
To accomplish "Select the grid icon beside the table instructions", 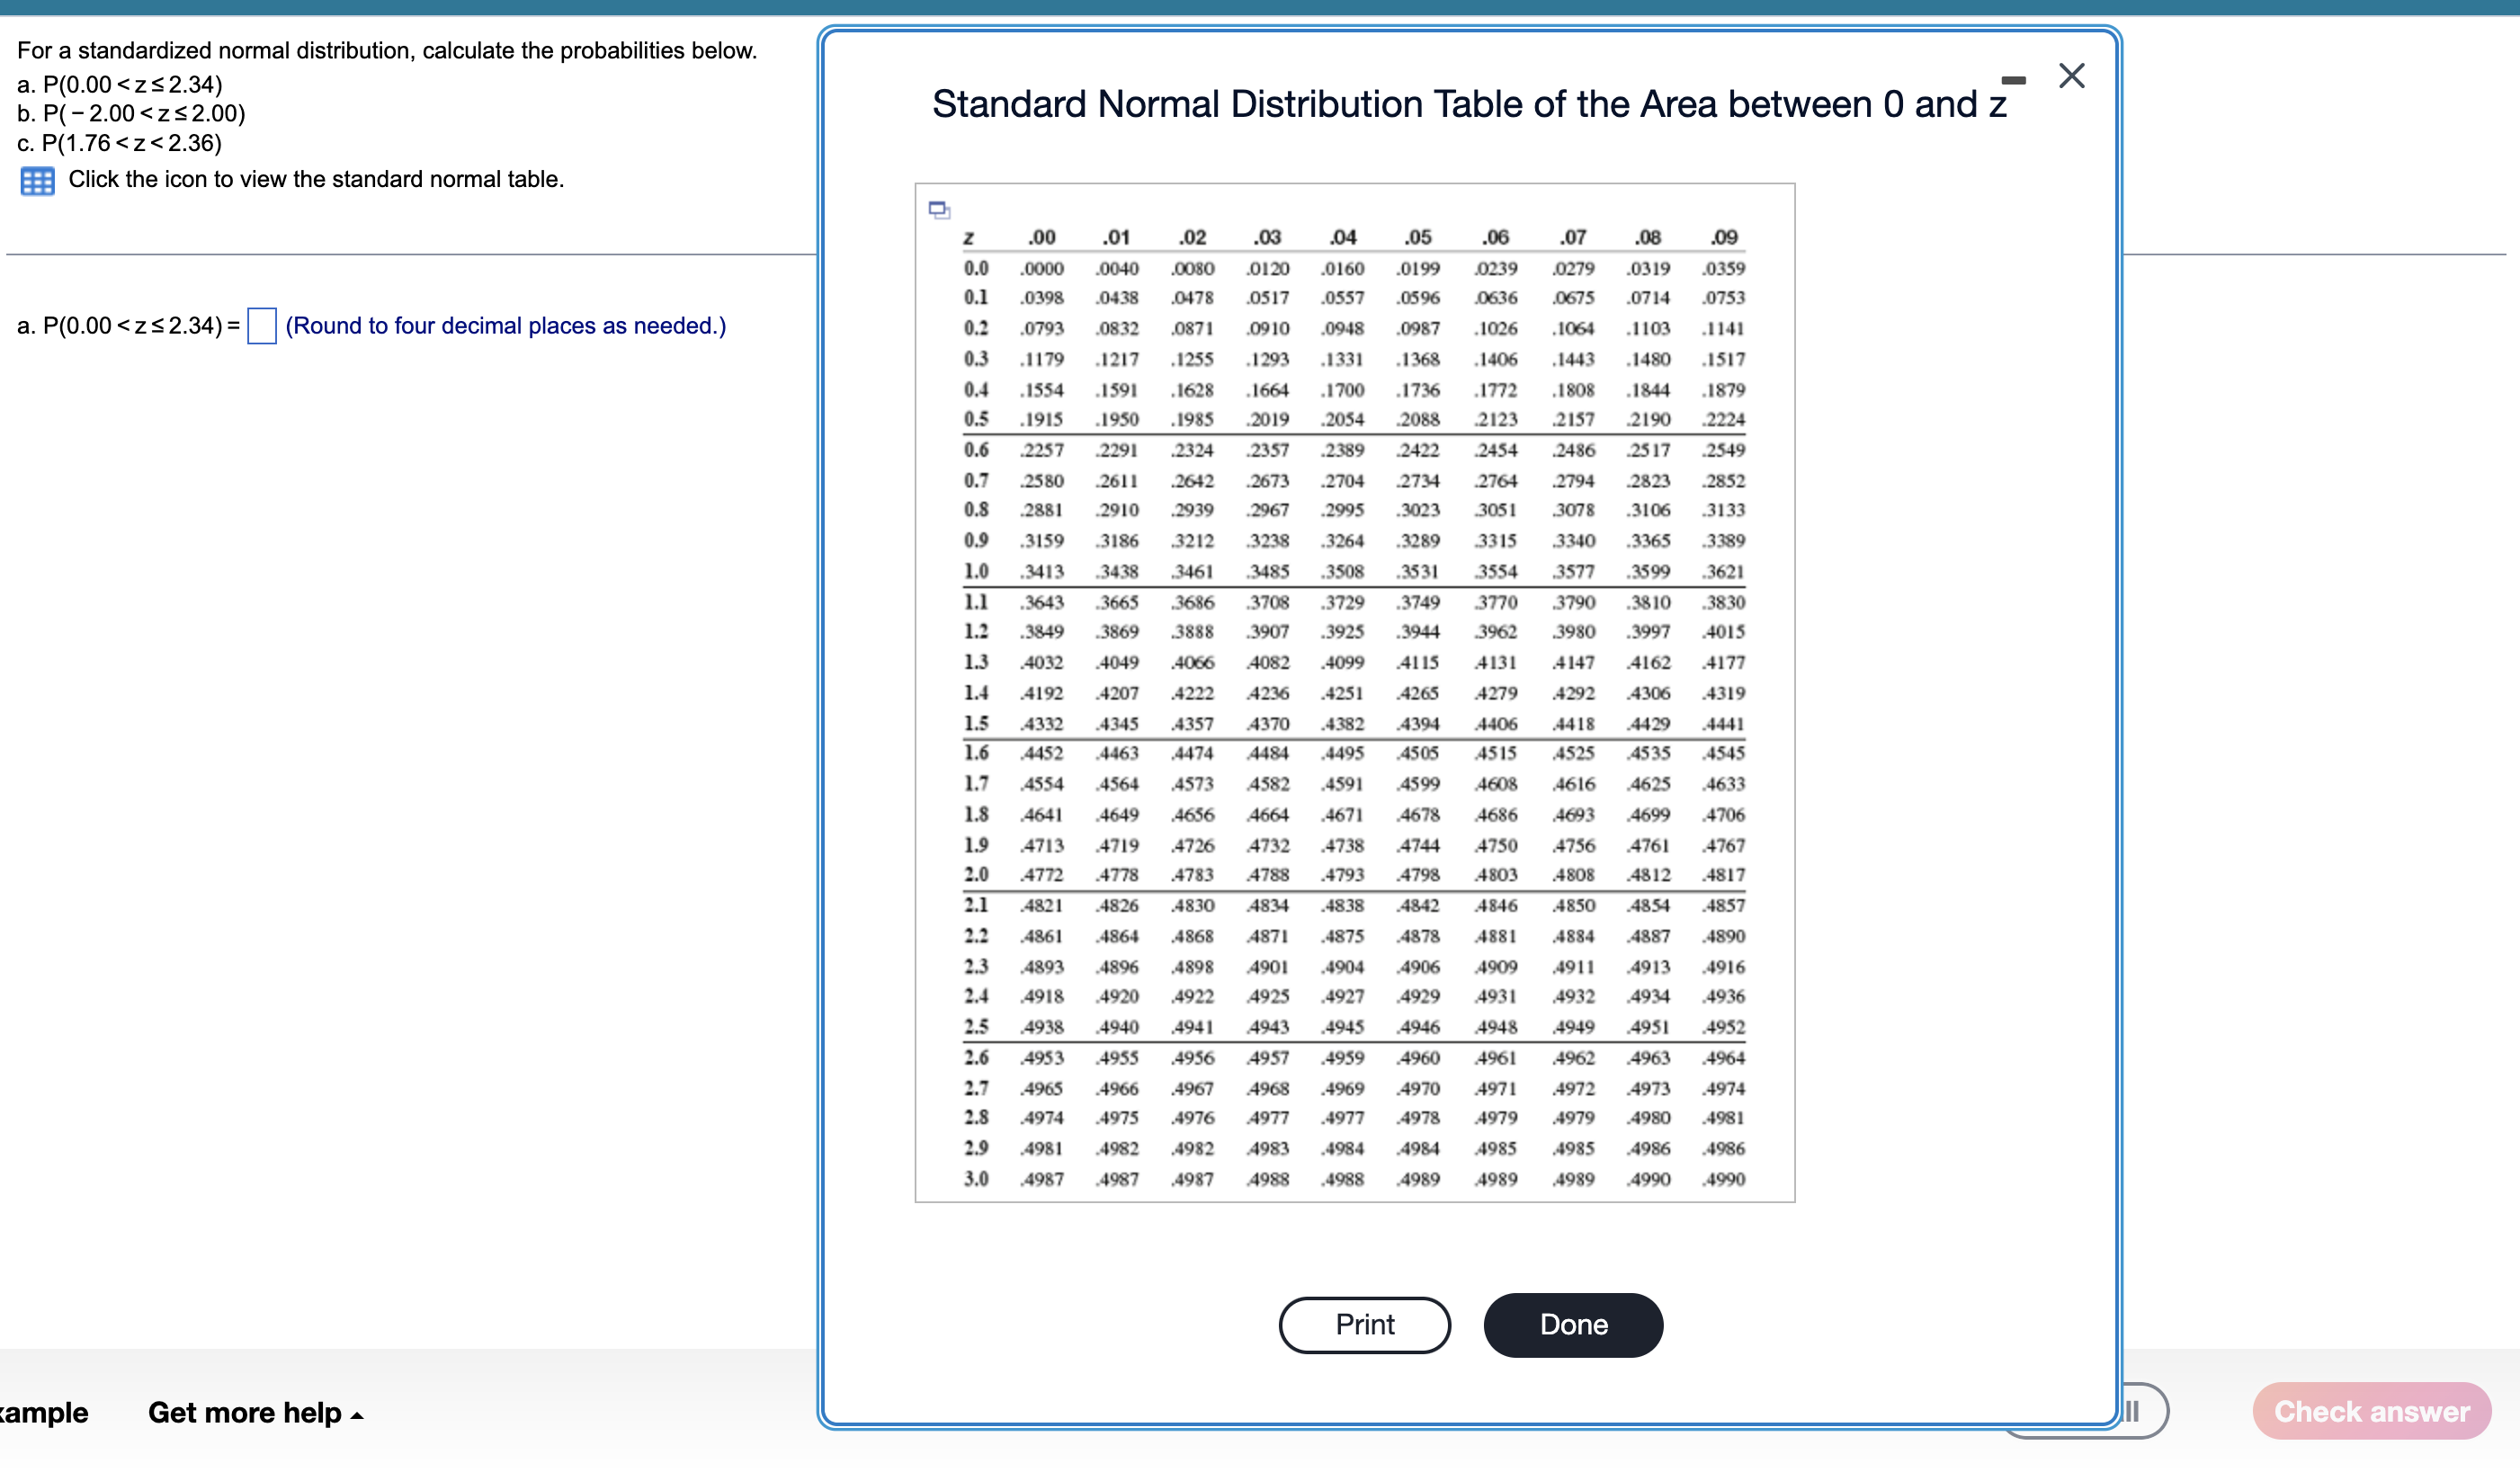I will point(37,180).
